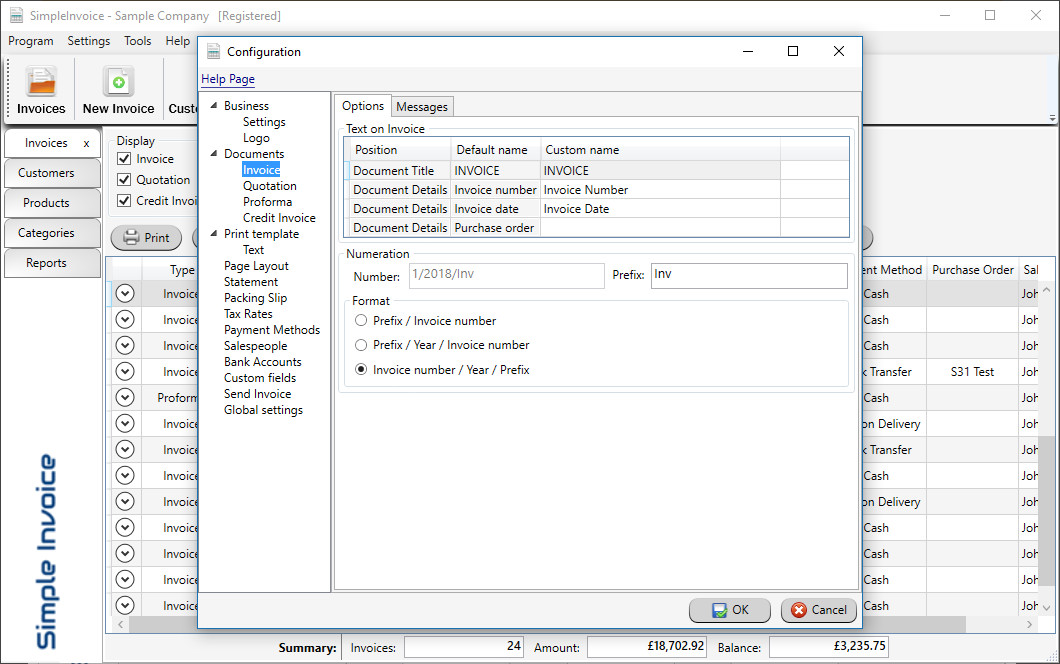Open Bank Accounts in the tree
Screen dimensions: 1060x664
(263, 362)
